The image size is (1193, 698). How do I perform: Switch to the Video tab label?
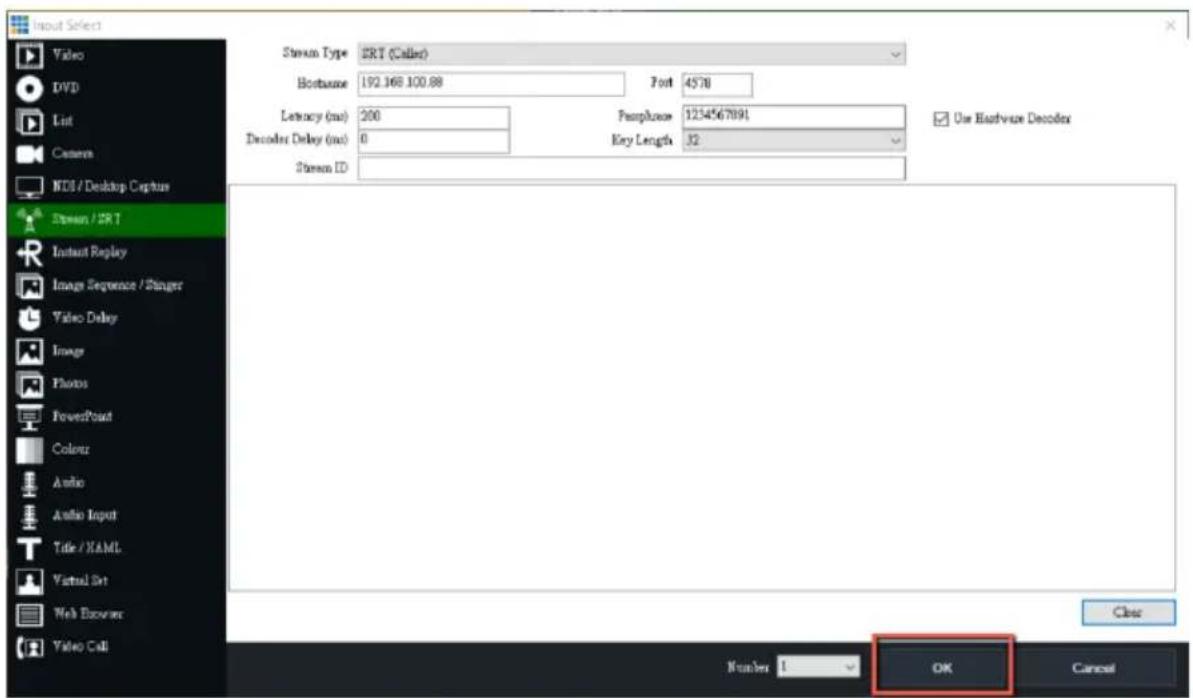[x=68, y=55]
